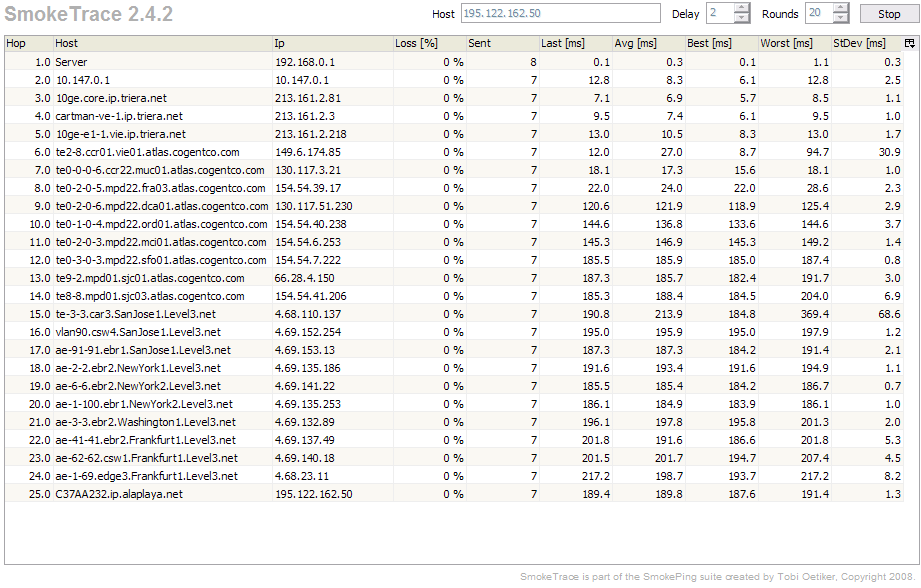The width and height of the screenshot is (921, 588).
Task: Select host te-3-3.car3.SanJose1.Level3.net
Action: tap(135, 314)
